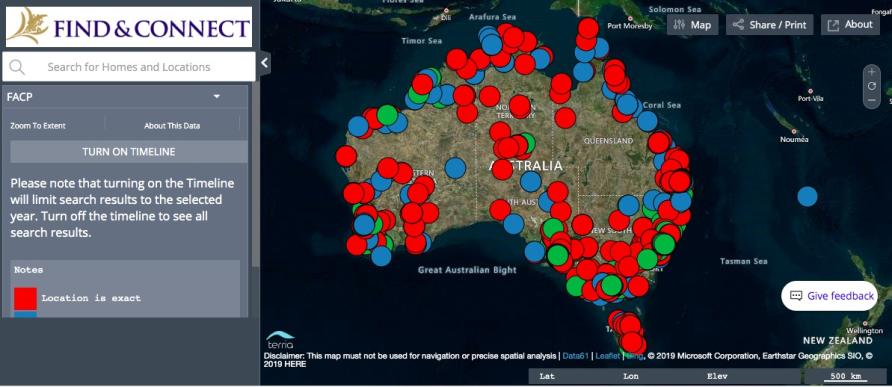
Task: Zoom out with the minus control
Action: pyautogui.click(x=872, y=100)
